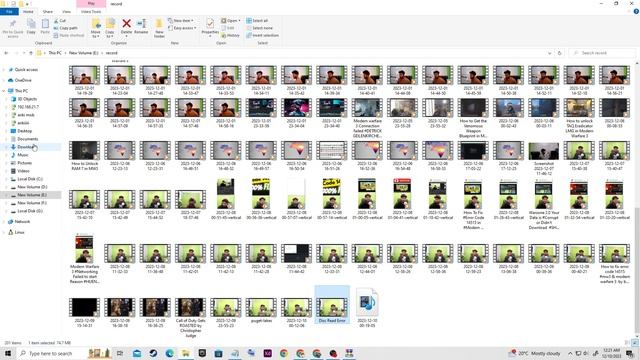The image size is (640, 360).
Task: Click the Play contextual tab header
Action: pyautogui.click(x=91, y=4)
